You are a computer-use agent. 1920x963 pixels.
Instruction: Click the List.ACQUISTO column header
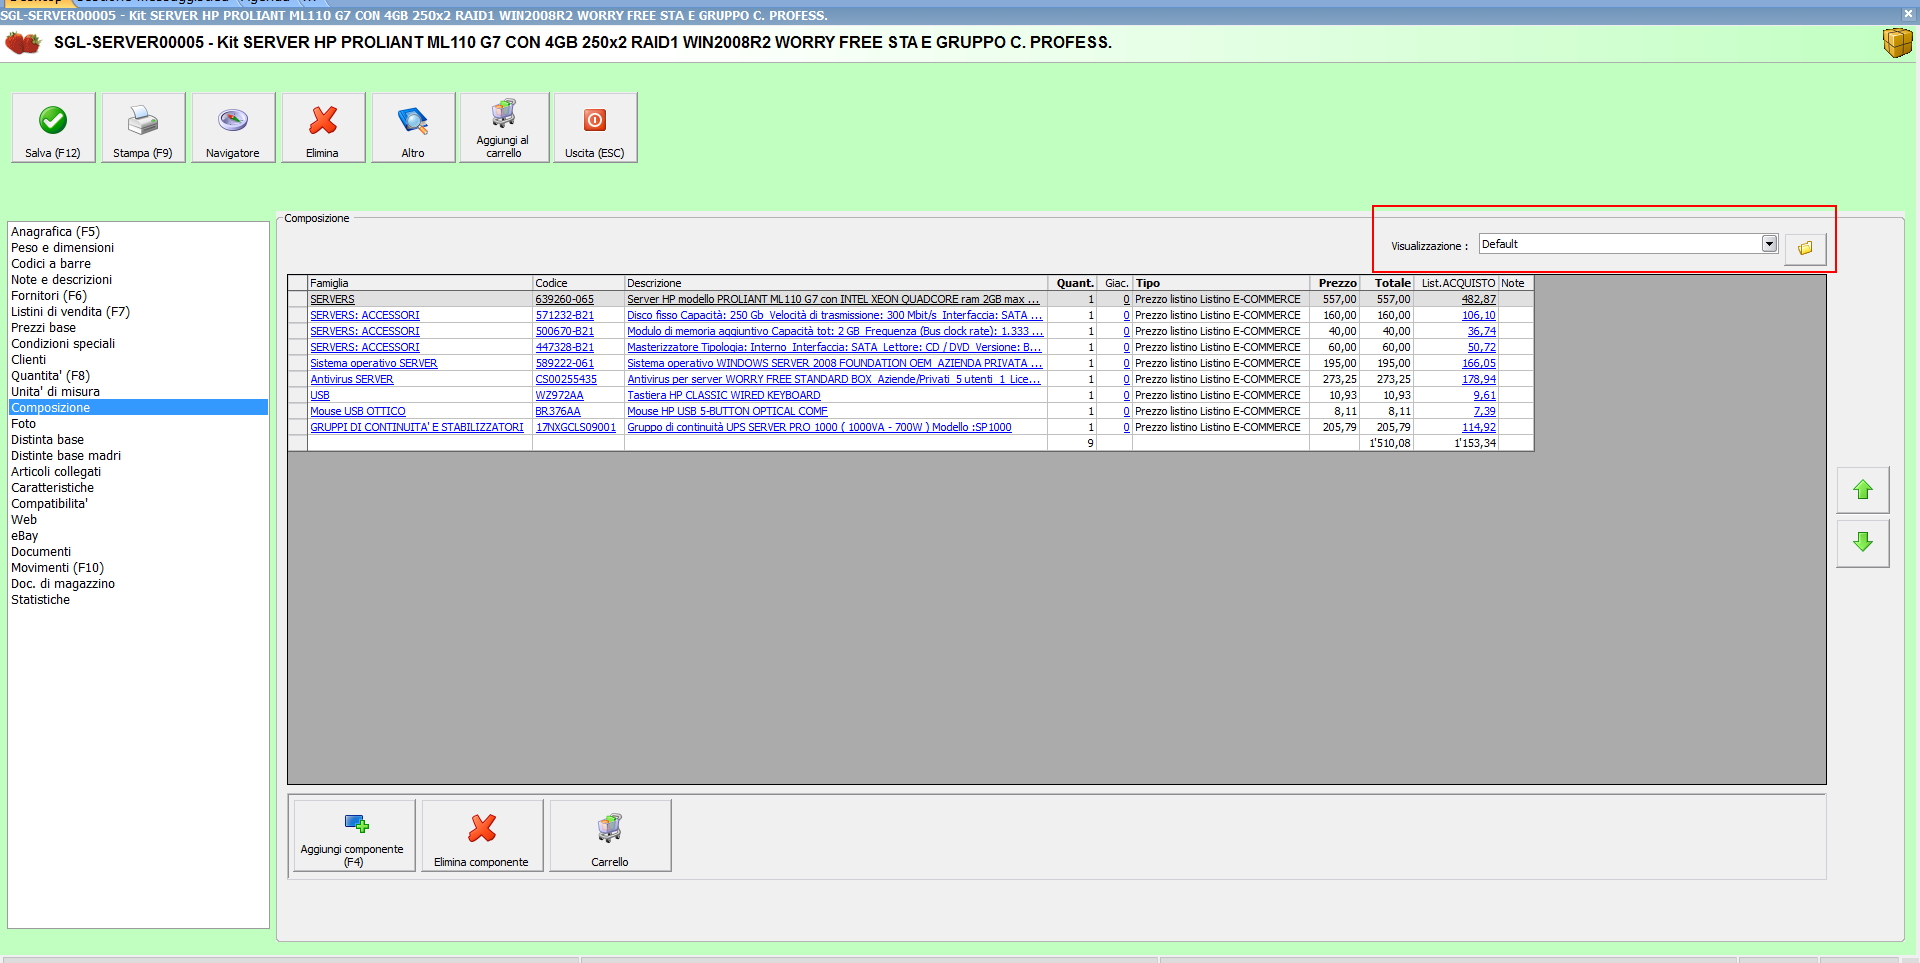coord(1458,283)
